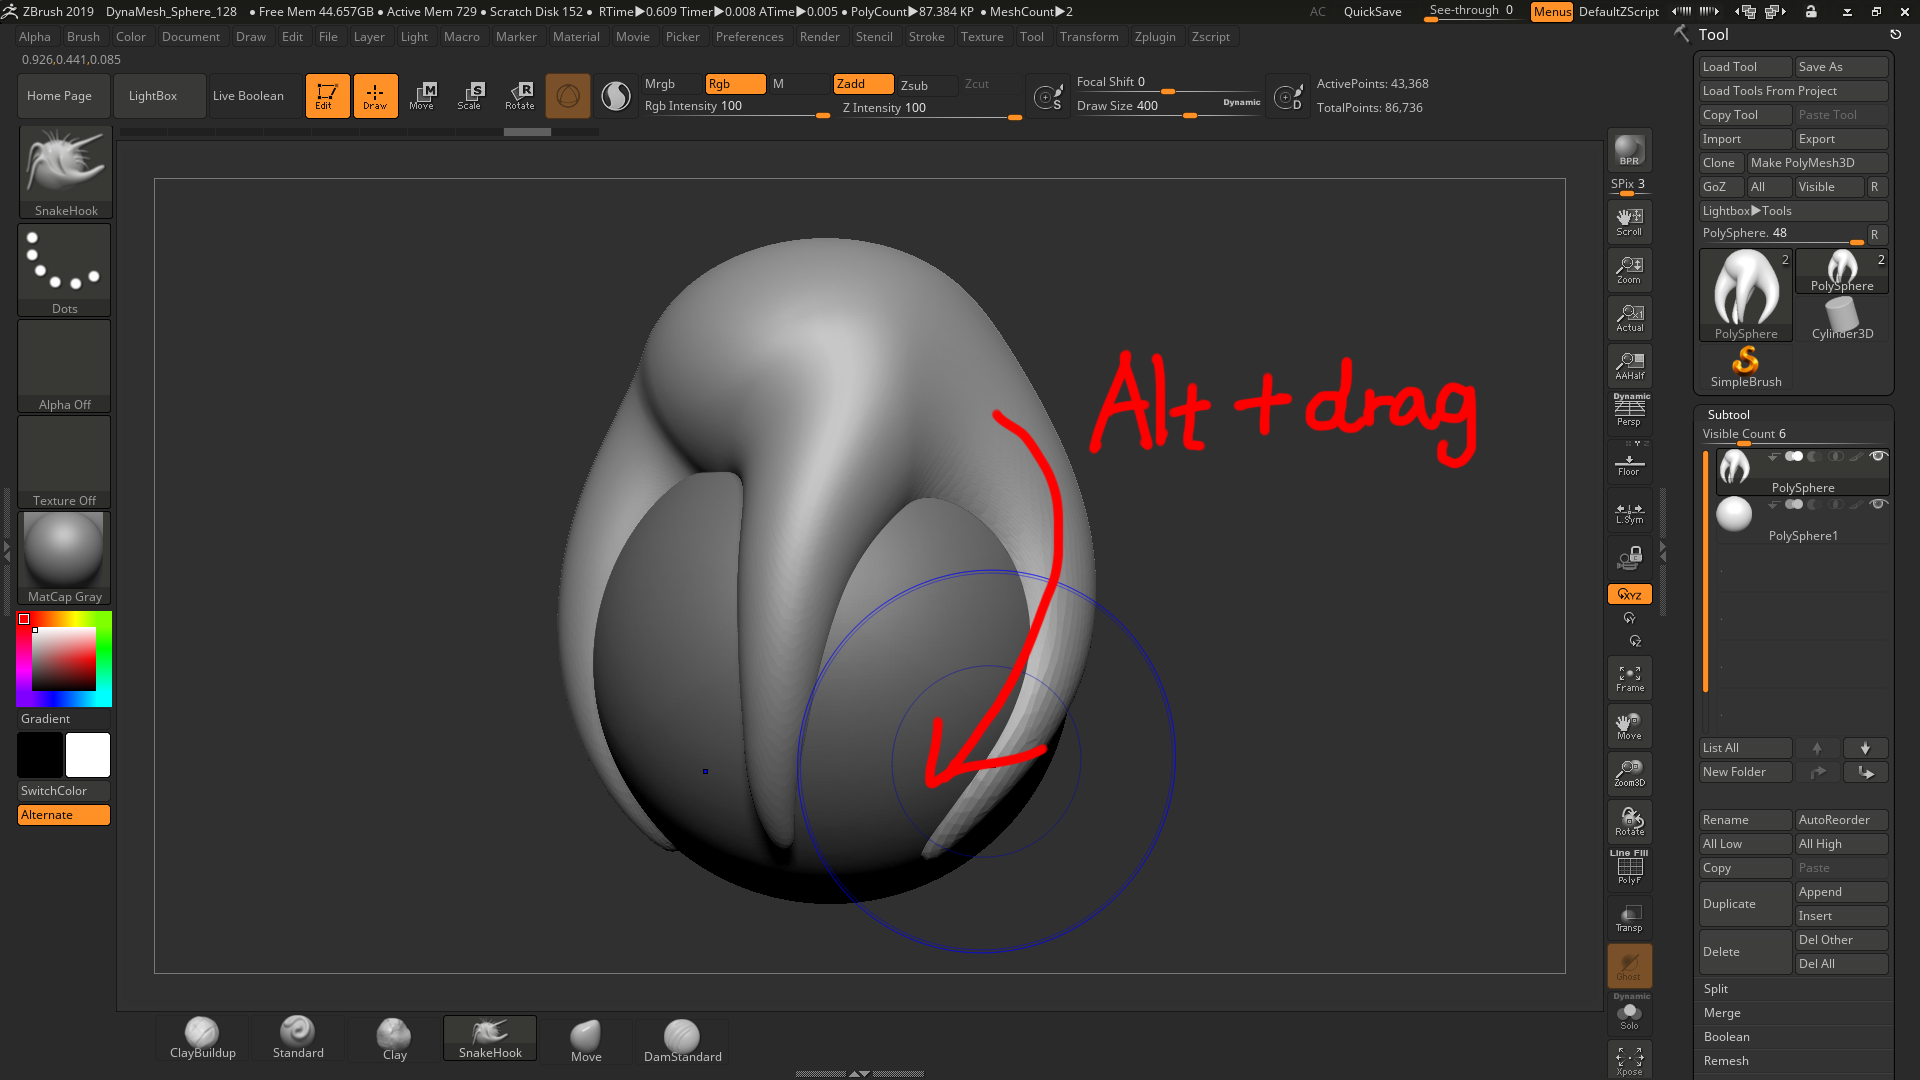Click the Append subtool button
The image size is (1920, 1080).
coord(1841,892)
